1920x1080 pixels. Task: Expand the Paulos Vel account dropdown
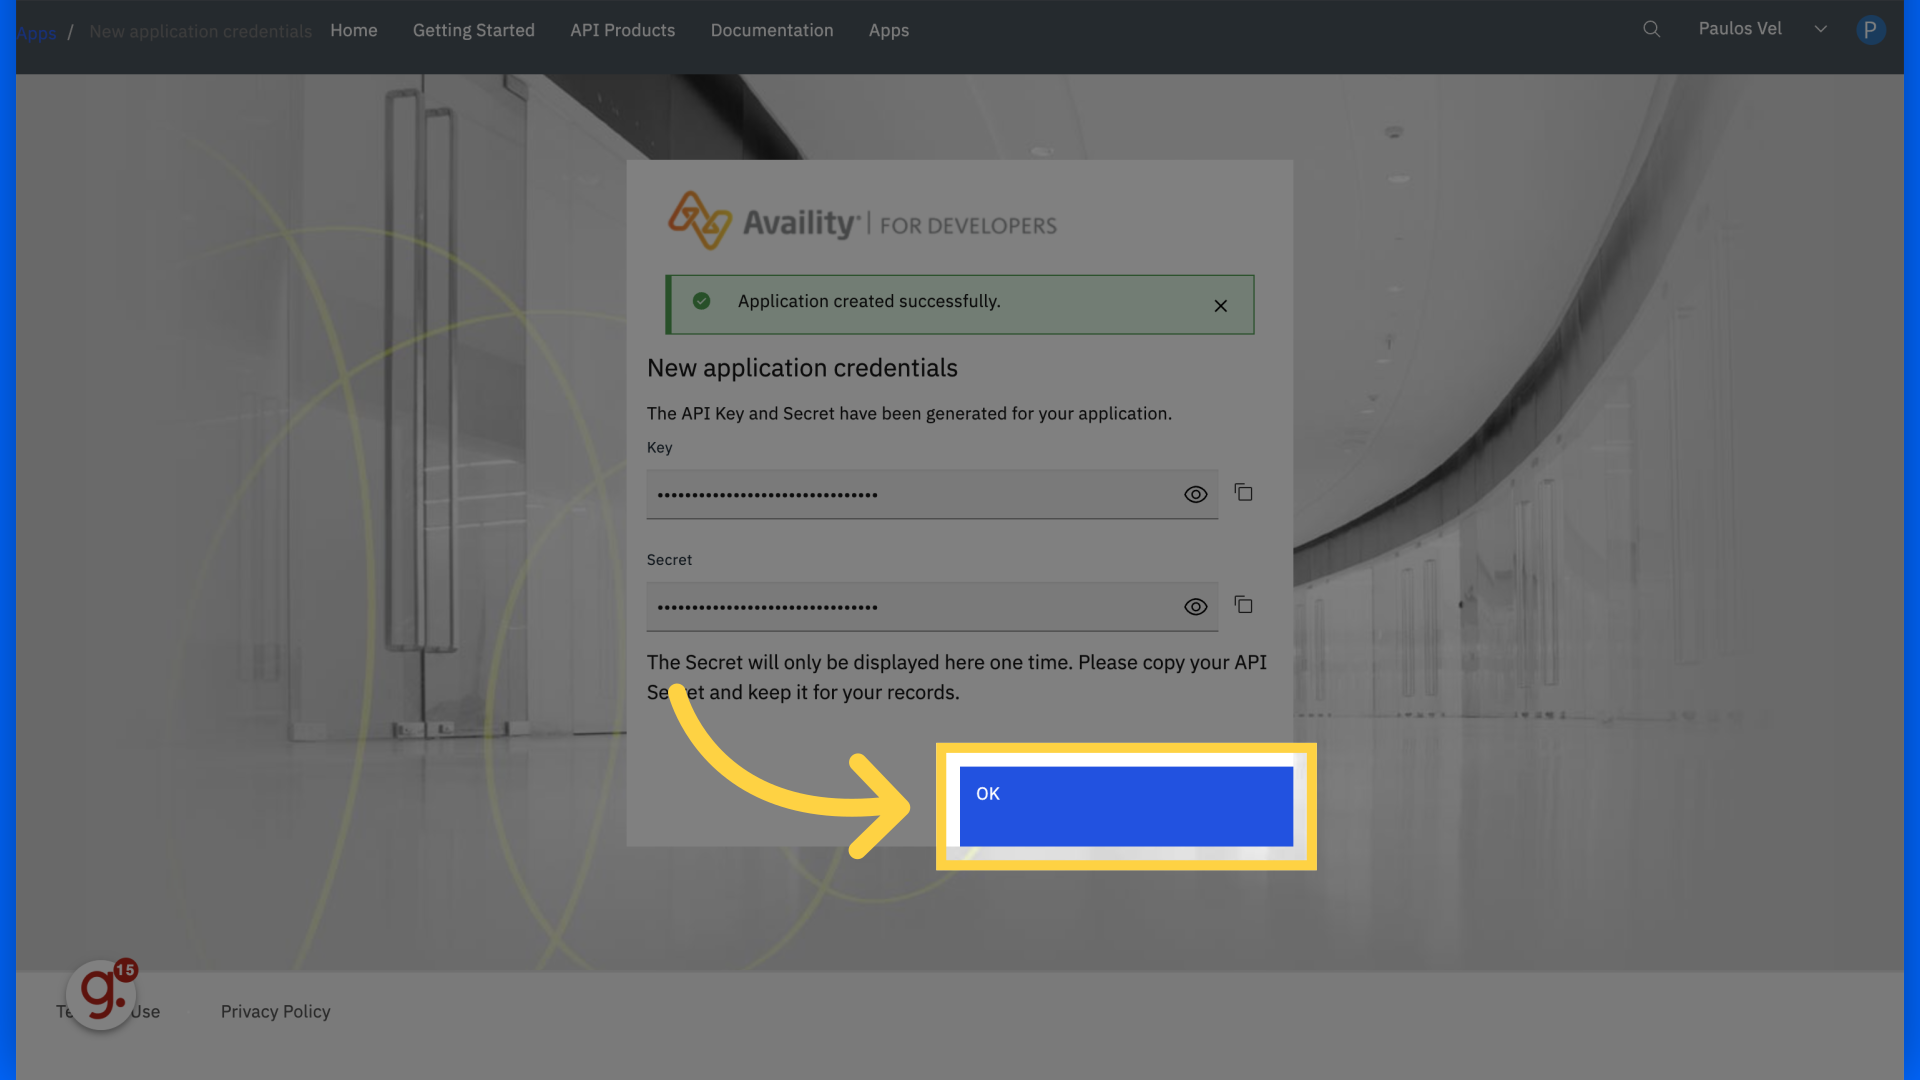[x=1820, y=29]
